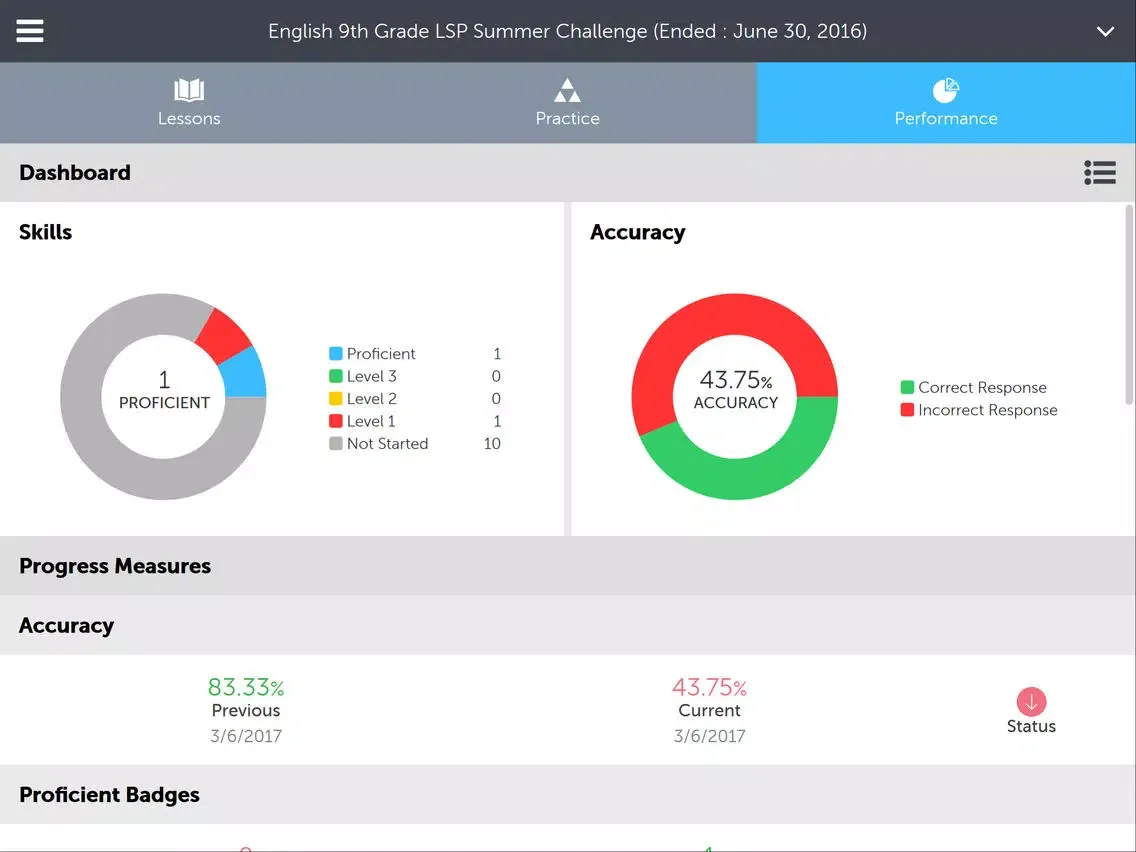Click the triangle Practice icon
The width and height of the screenshot is (1136, 852).
(567, 91)
